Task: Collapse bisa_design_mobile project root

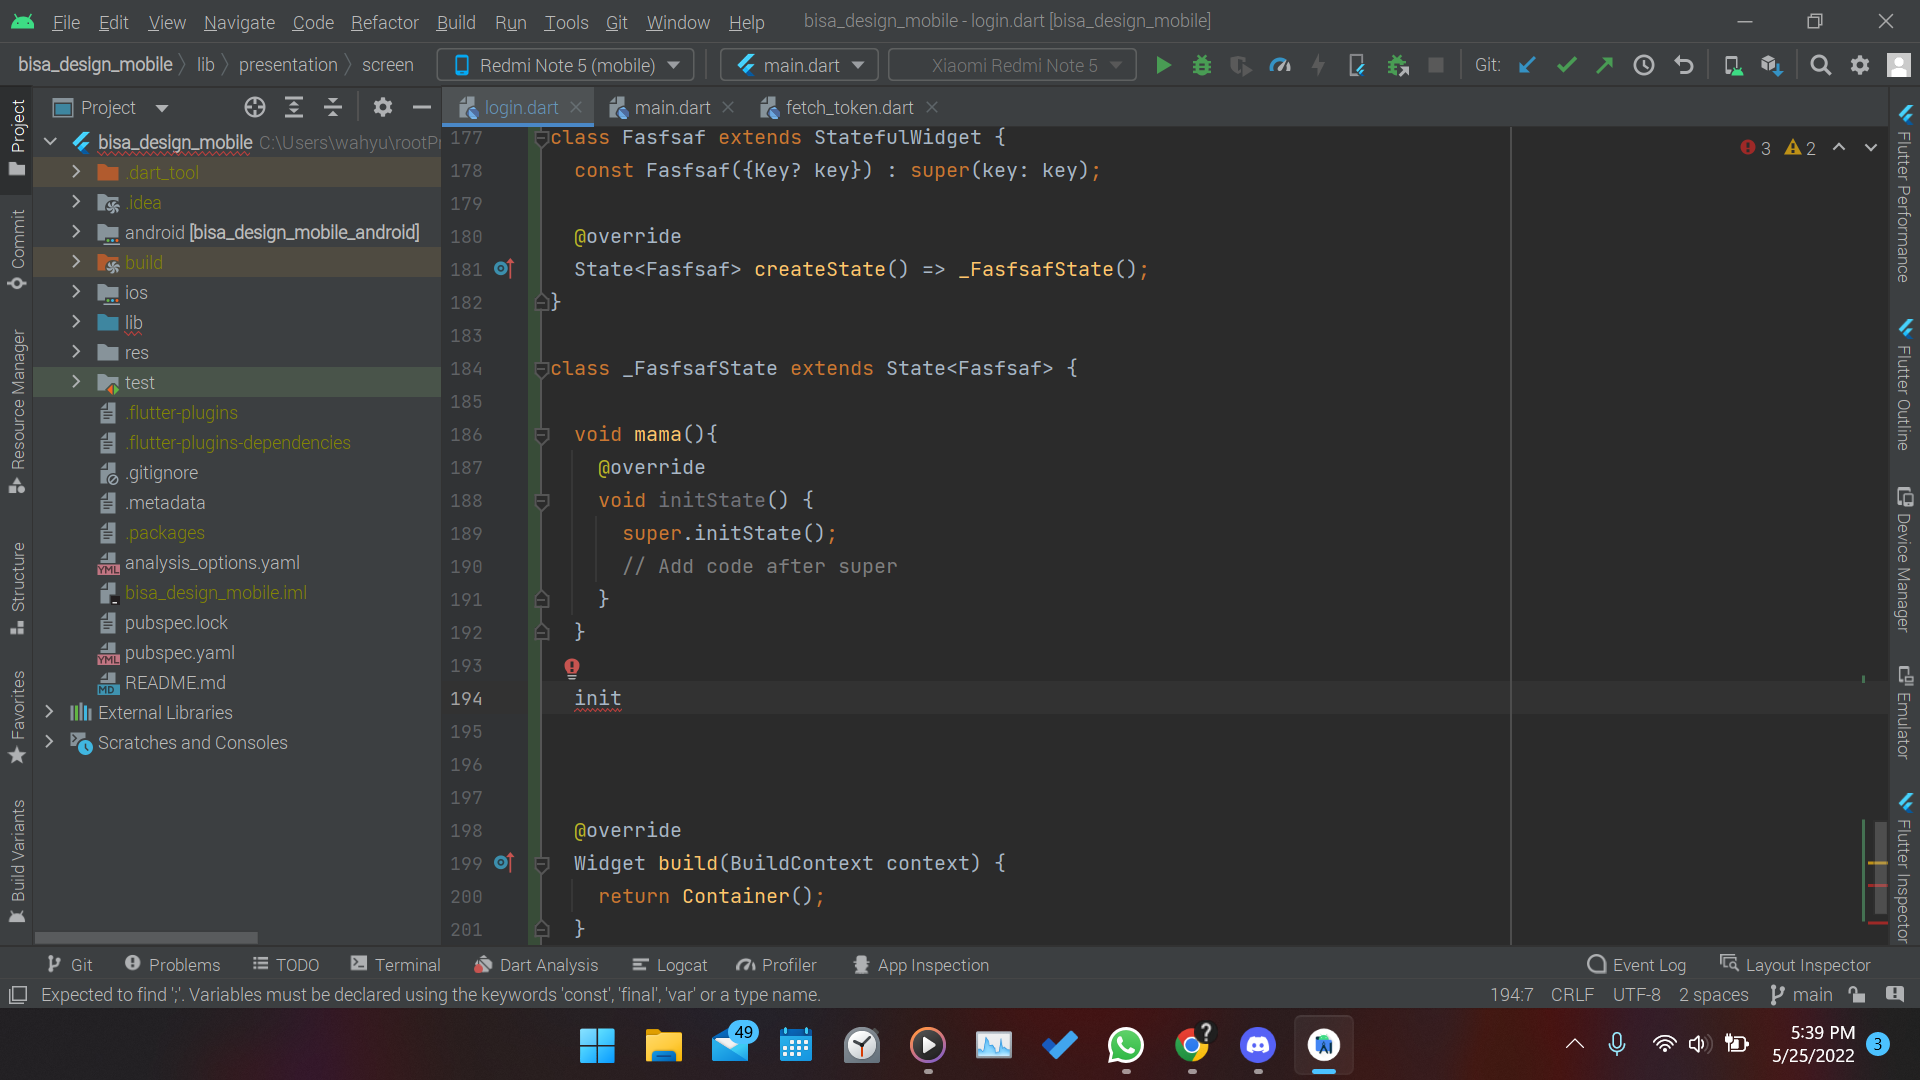Action: pos(50,142)
